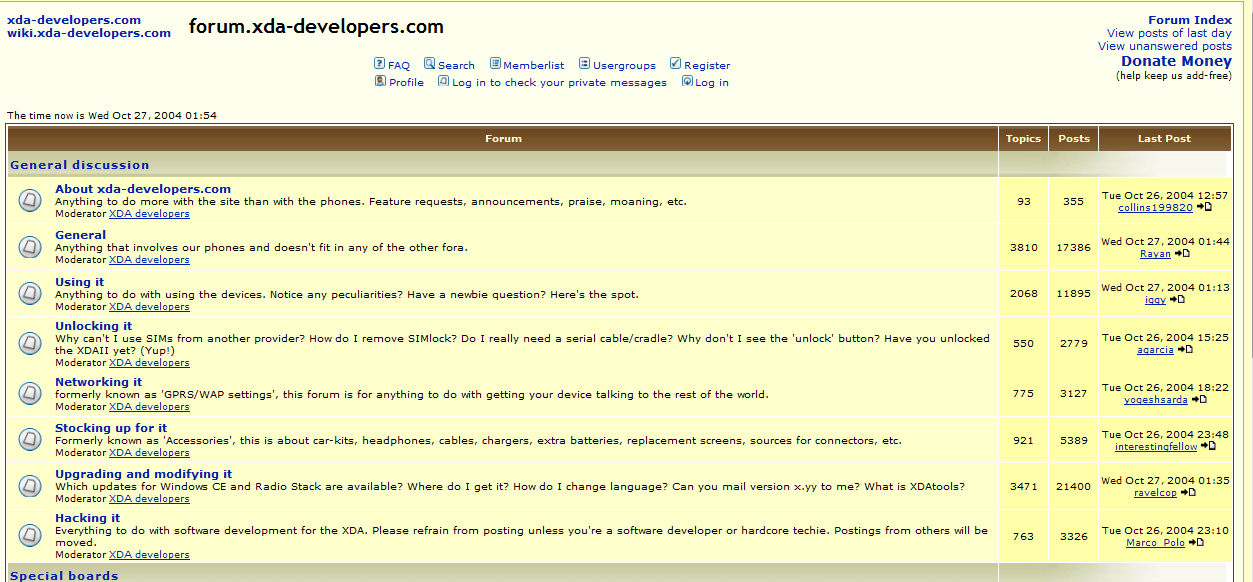Open Log in to check private messages
This screenshot has width=1253, height=582.
click(x=559, y=83)
